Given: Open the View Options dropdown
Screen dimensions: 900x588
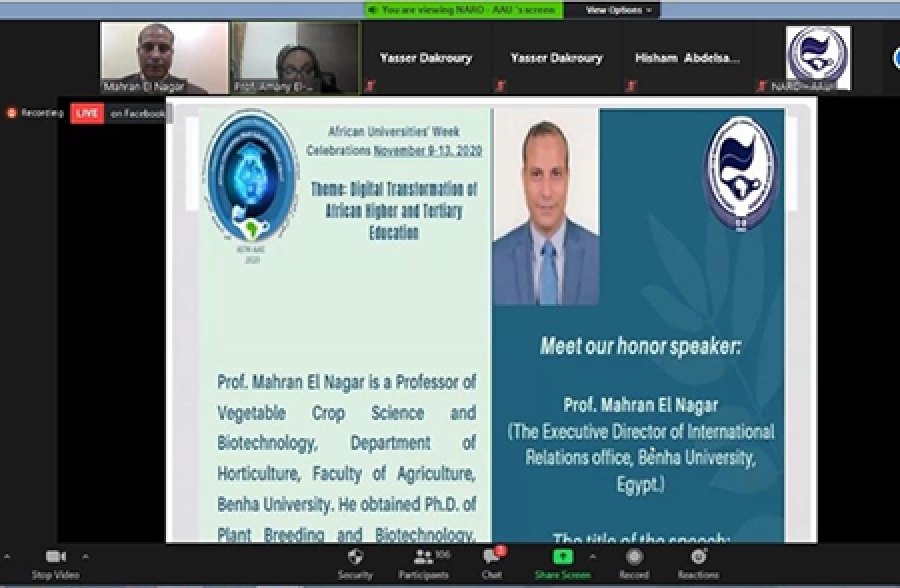Looking at the screenshot, I should point(619,10).
